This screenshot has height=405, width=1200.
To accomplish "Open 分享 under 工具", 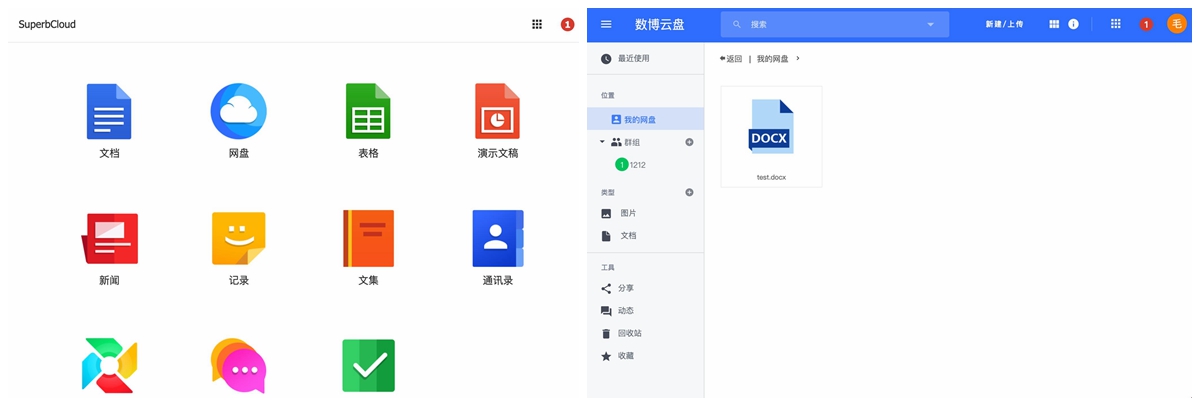I will point(626,288).
